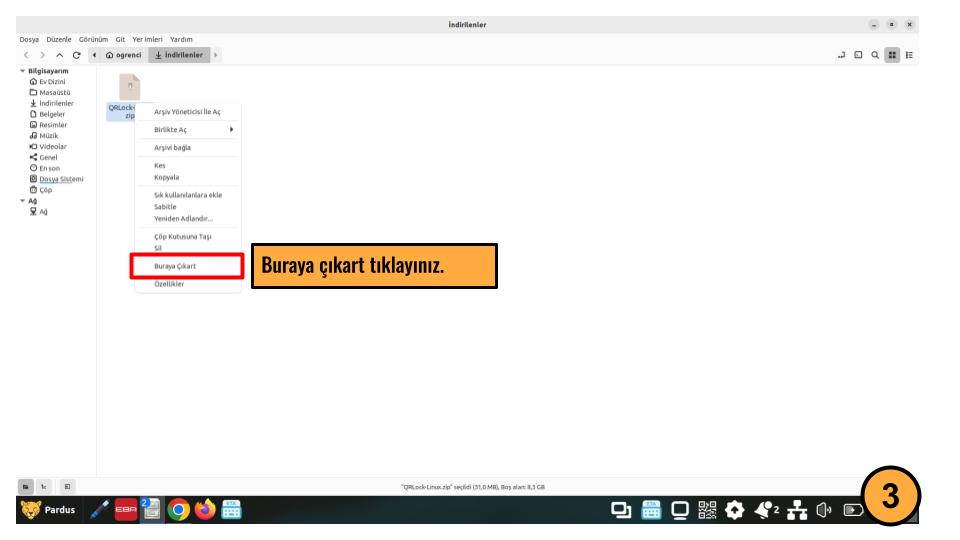Open the Pardus start menu

(49, 510)
